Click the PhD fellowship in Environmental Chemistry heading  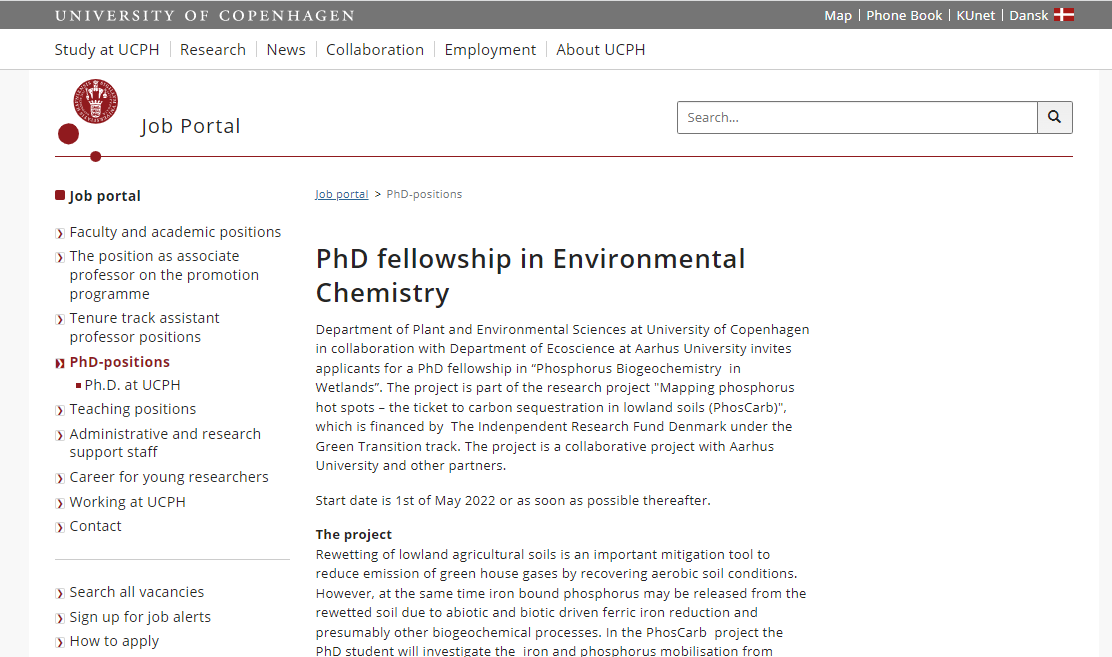(x=530, y=275)
